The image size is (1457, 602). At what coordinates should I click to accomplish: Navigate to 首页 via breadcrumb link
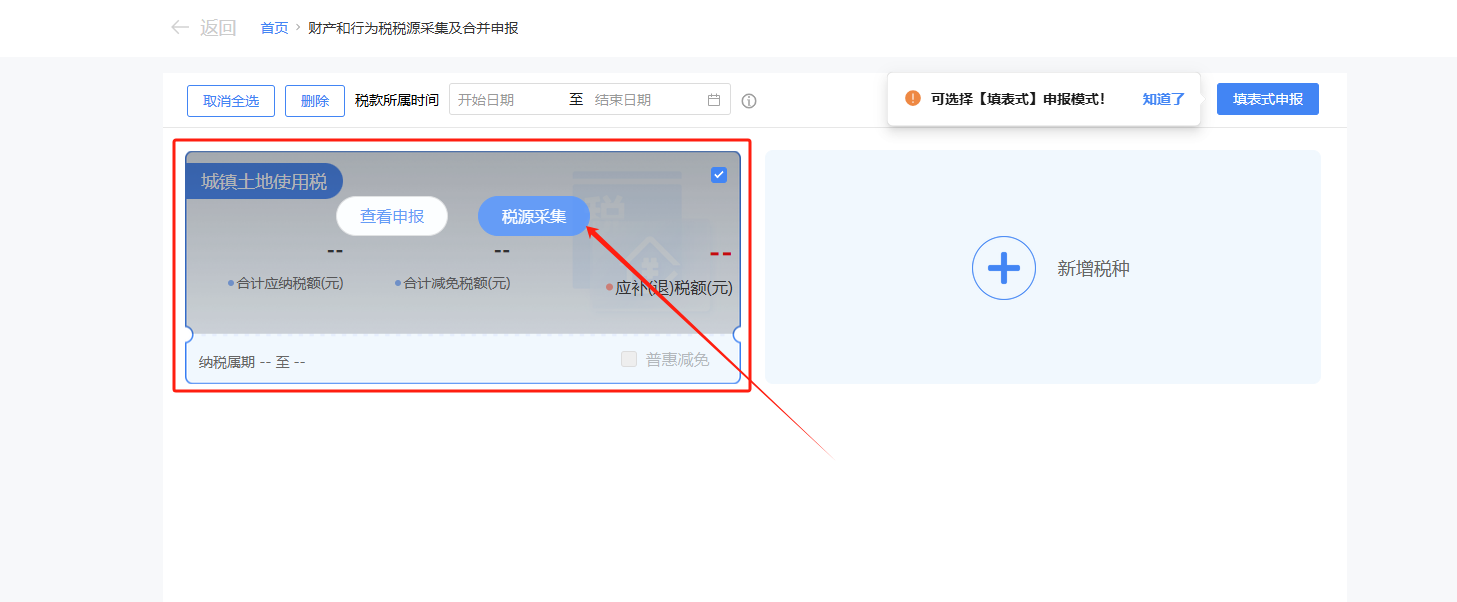[x=274, y=28]
